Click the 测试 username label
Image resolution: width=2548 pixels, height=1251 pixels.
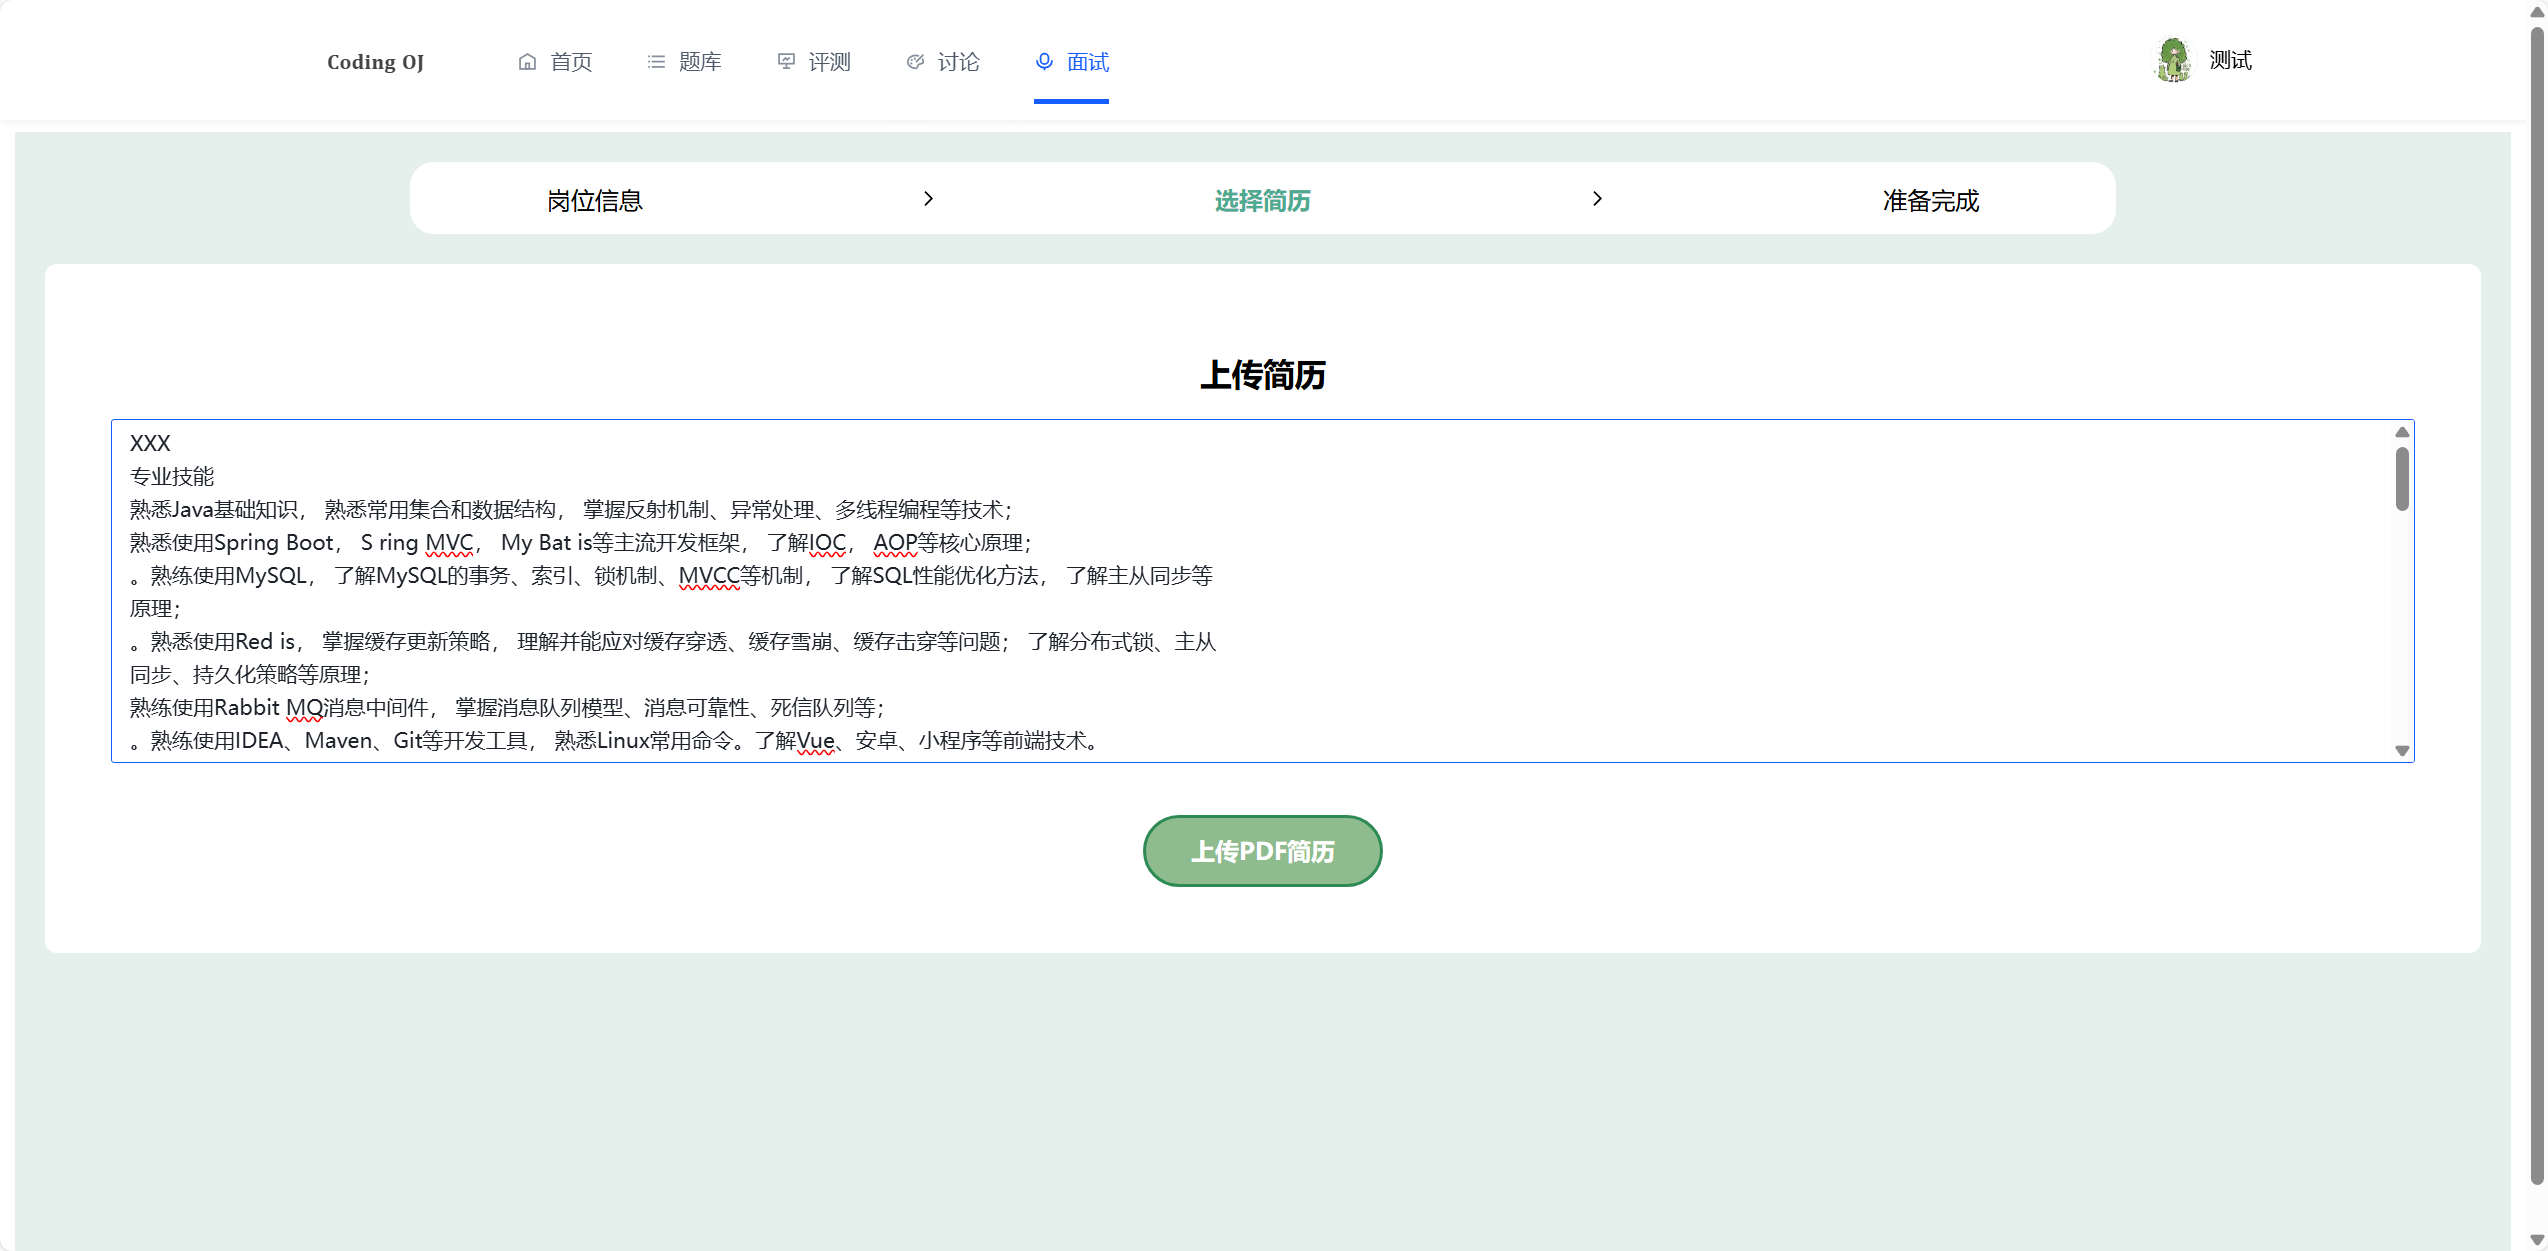2231,60
